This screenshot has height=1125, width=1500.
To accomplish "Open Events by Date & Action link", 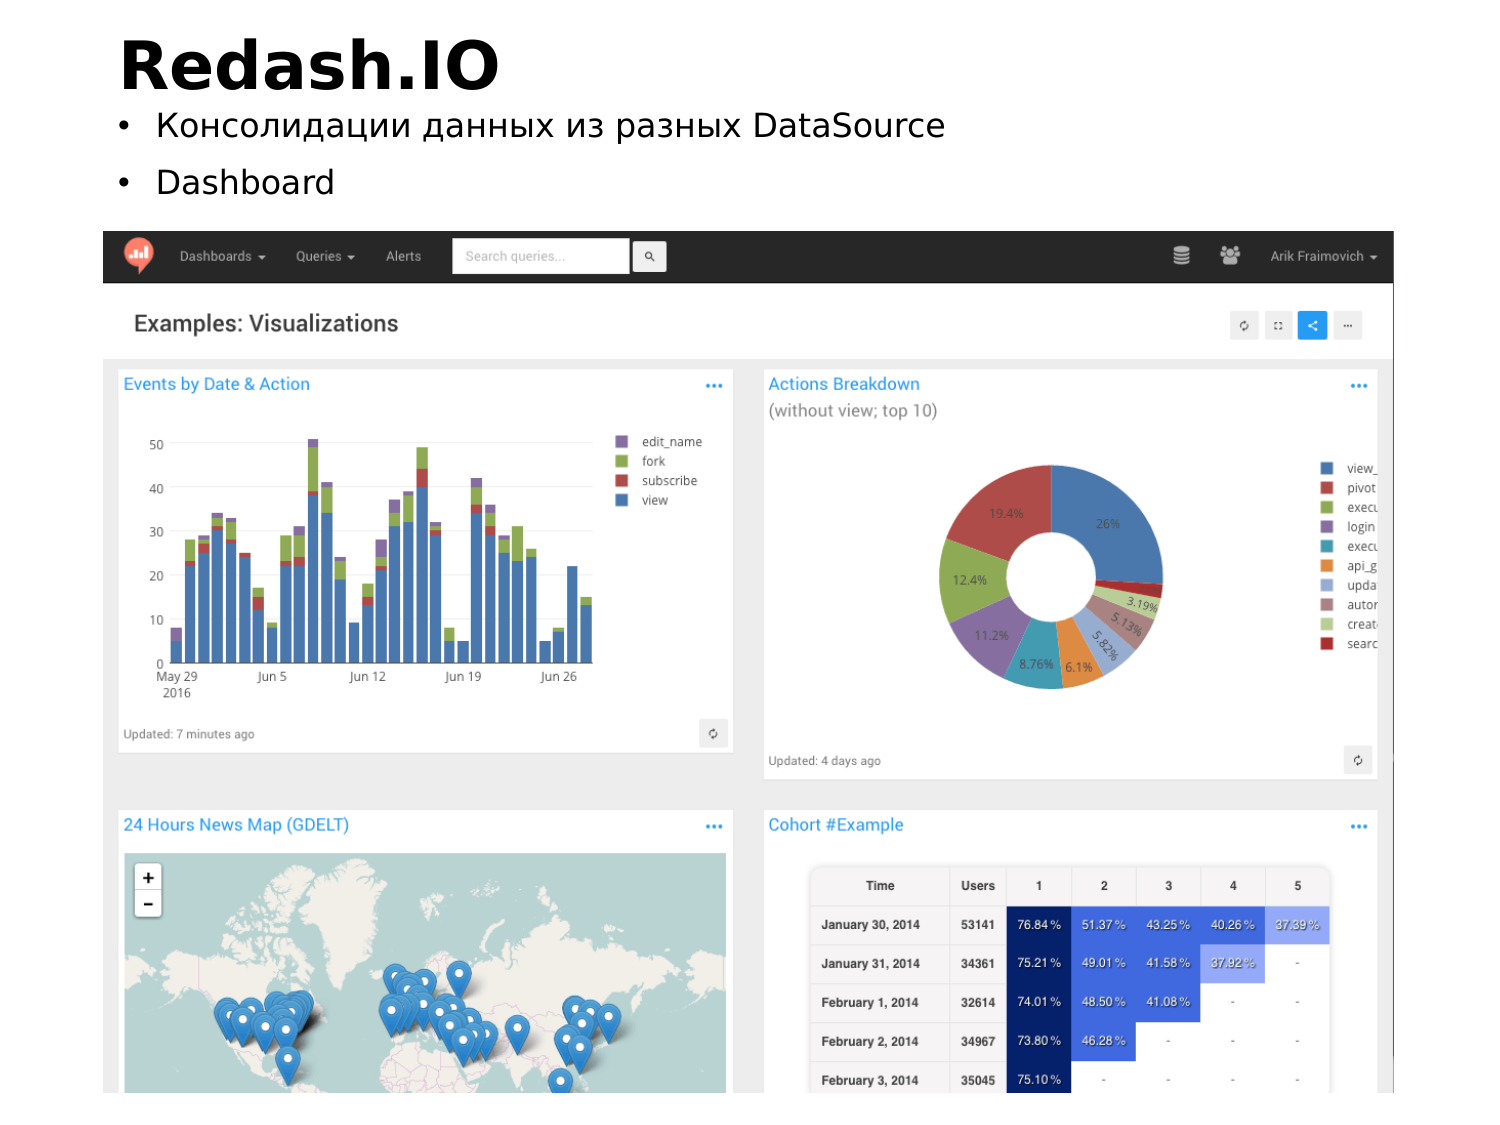I will [x=216, y=384].
